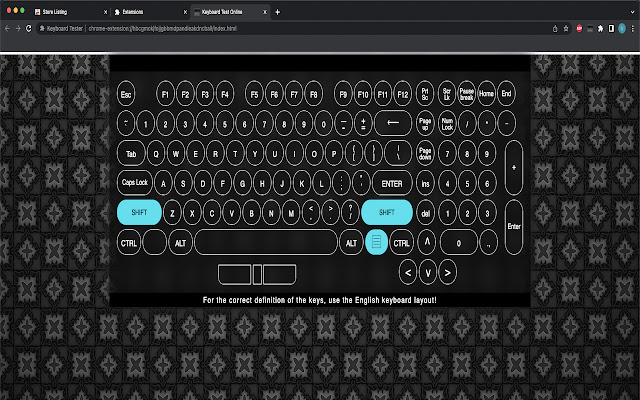Screen dimensions: 640x400
Task: Click the left CTRL key
Action: [129, 242]
